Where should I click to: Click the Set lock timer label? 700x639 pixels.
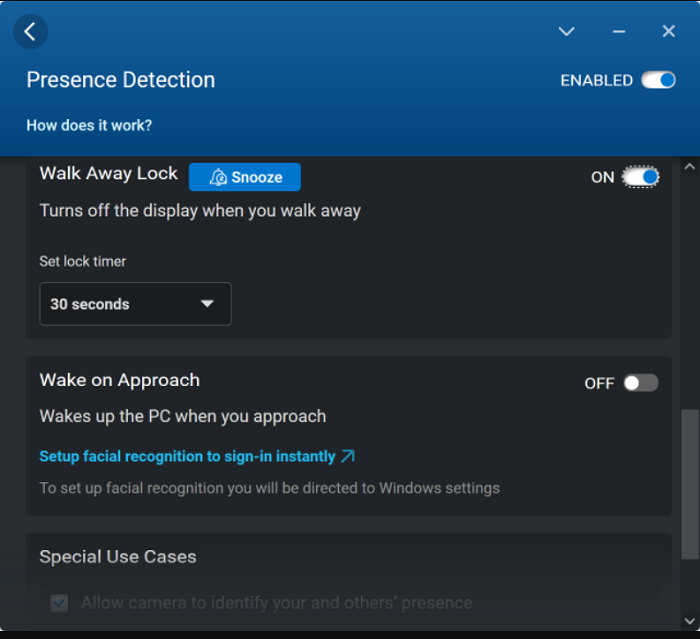pyautogui.click(x=83, y=261)
